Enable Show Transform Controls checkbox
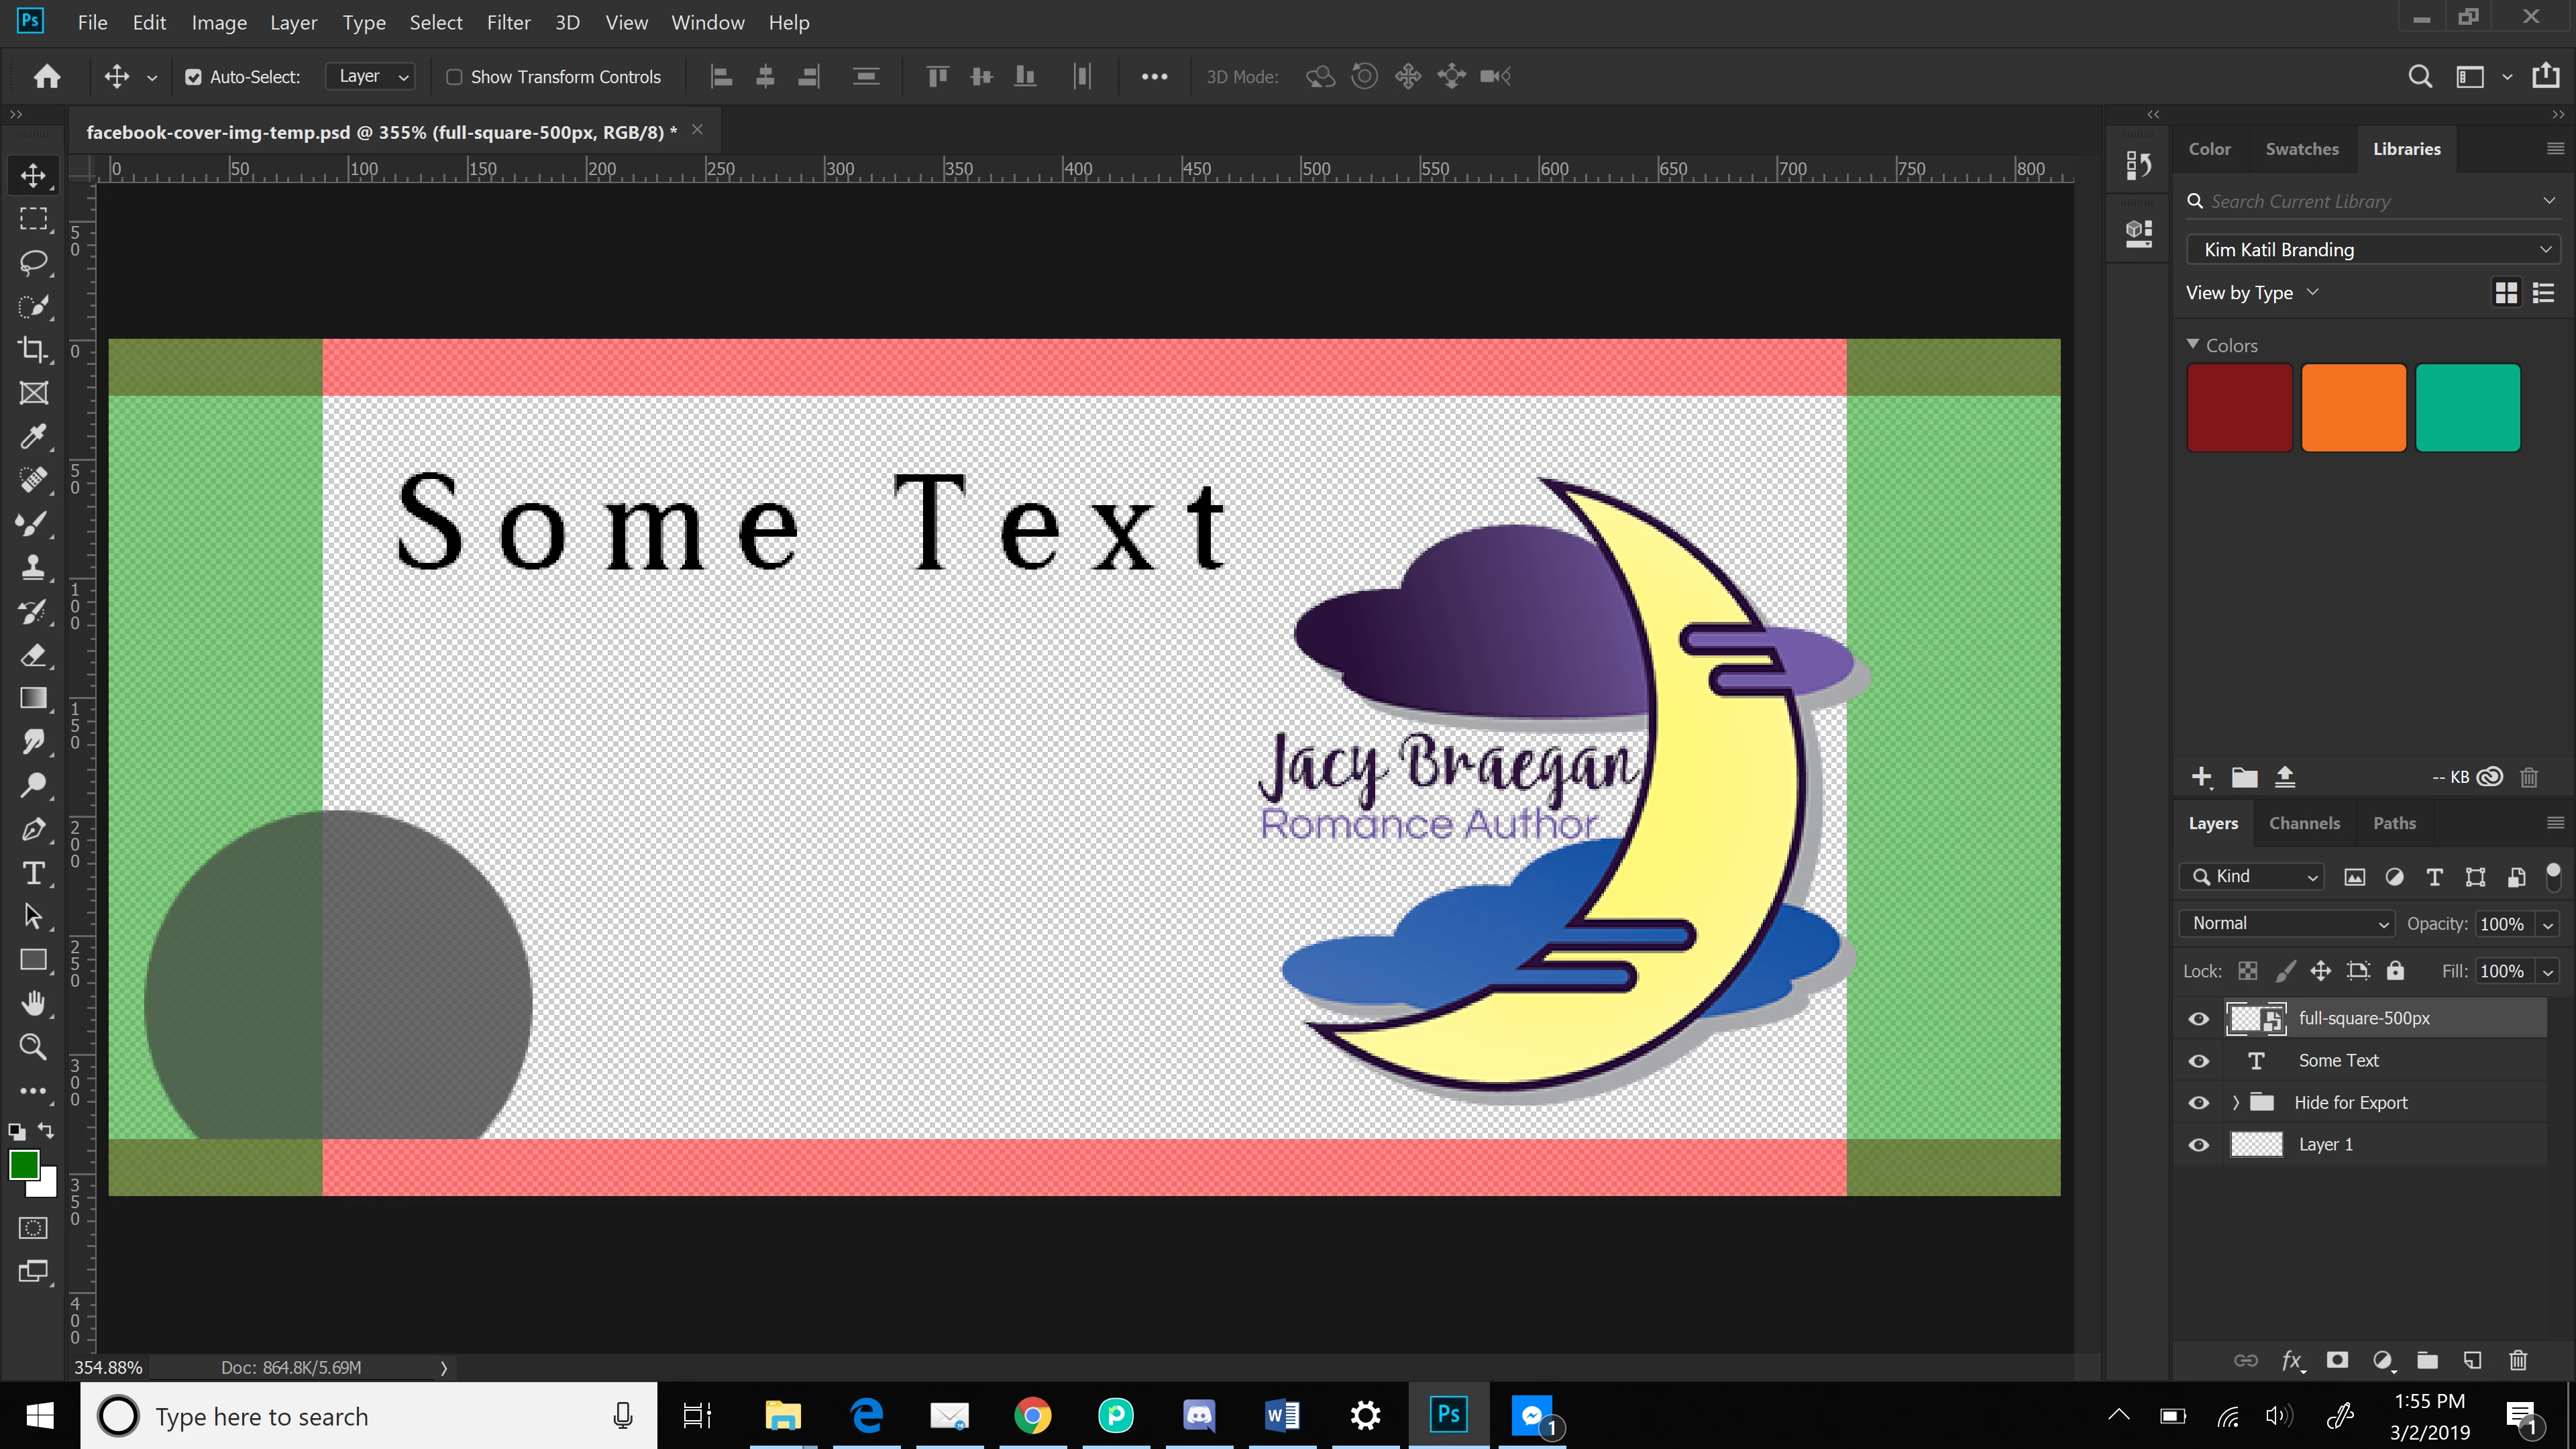2576x1449 pixels. [x=454, y=77]
